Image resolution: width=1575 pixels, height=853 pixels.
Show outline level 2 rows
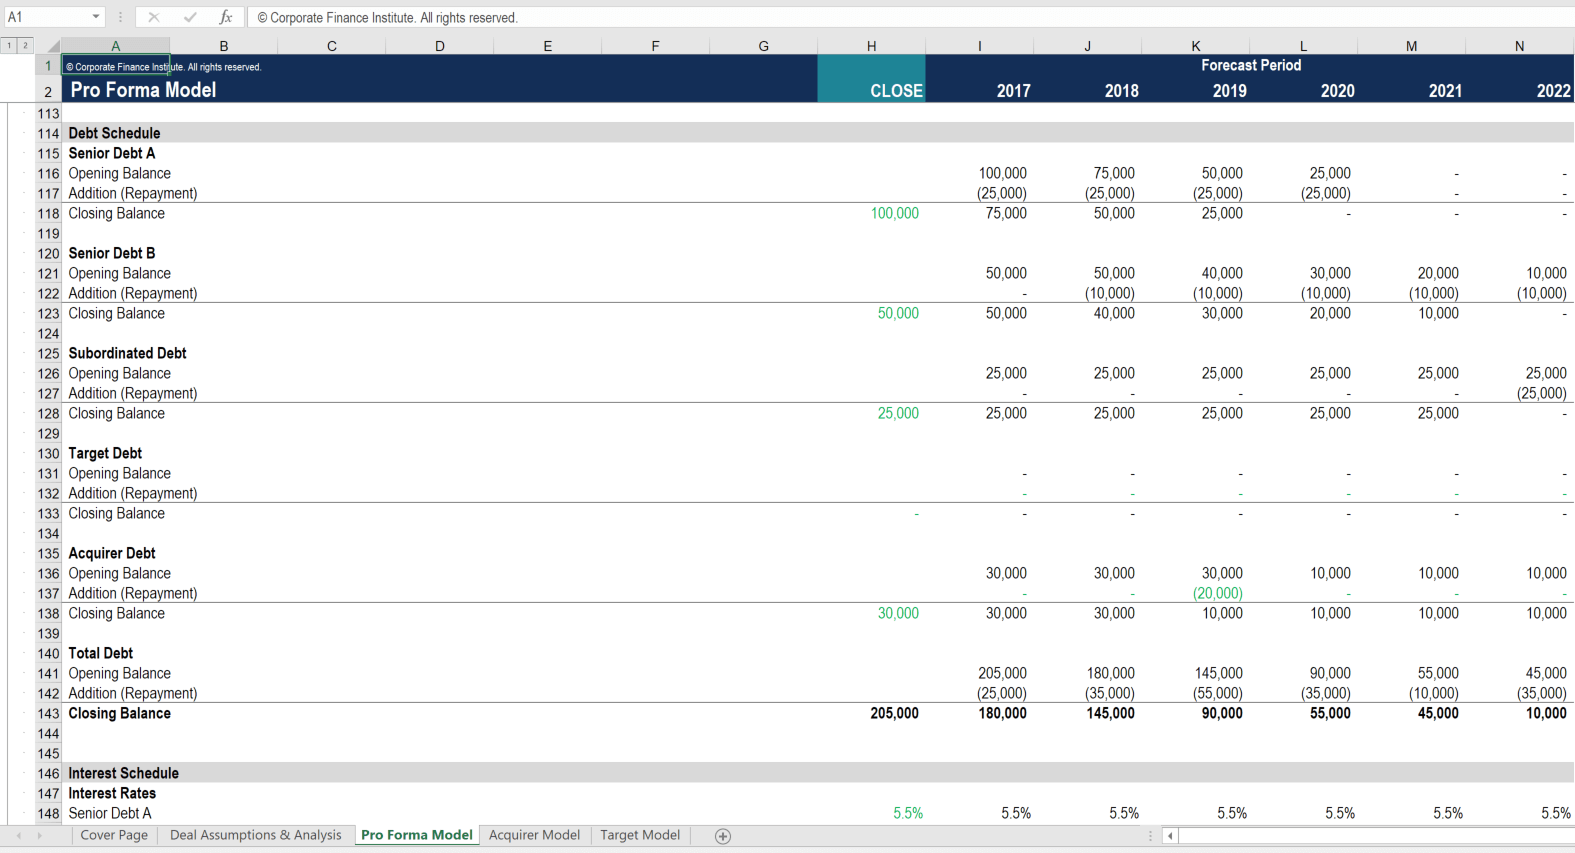tap(25, 45)
